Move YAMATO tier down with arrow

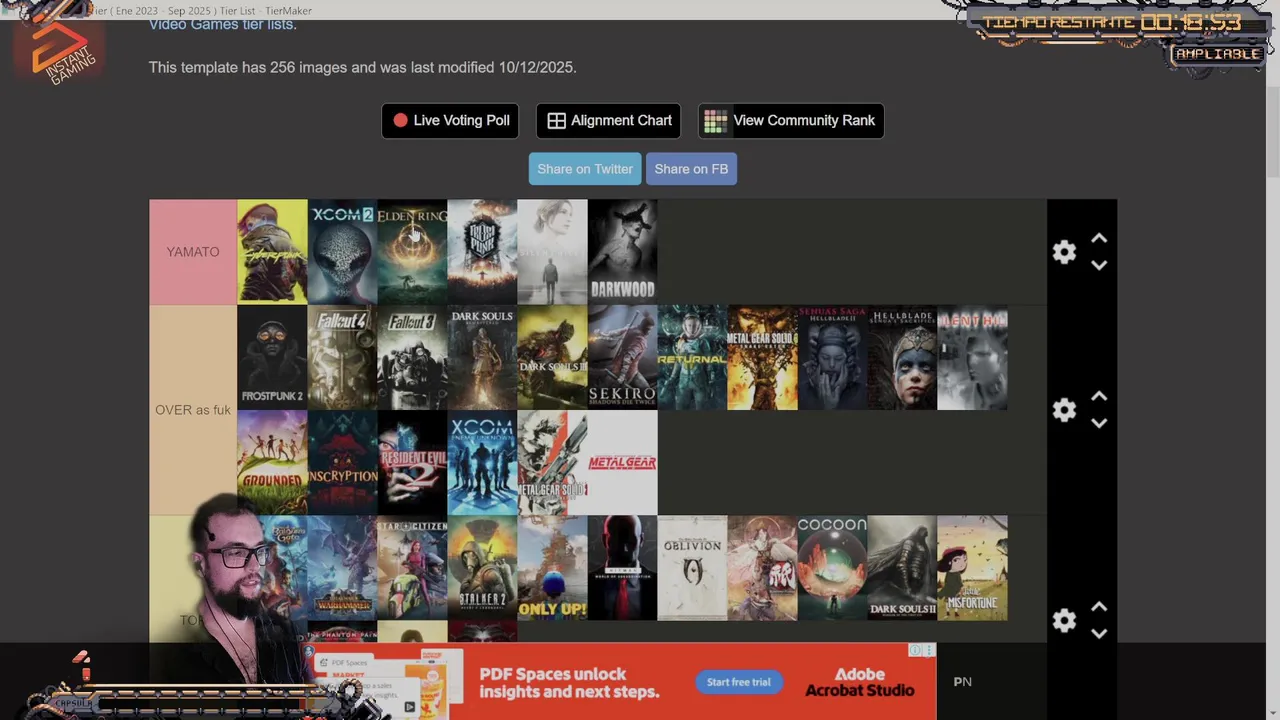(x=1099, y=265)
